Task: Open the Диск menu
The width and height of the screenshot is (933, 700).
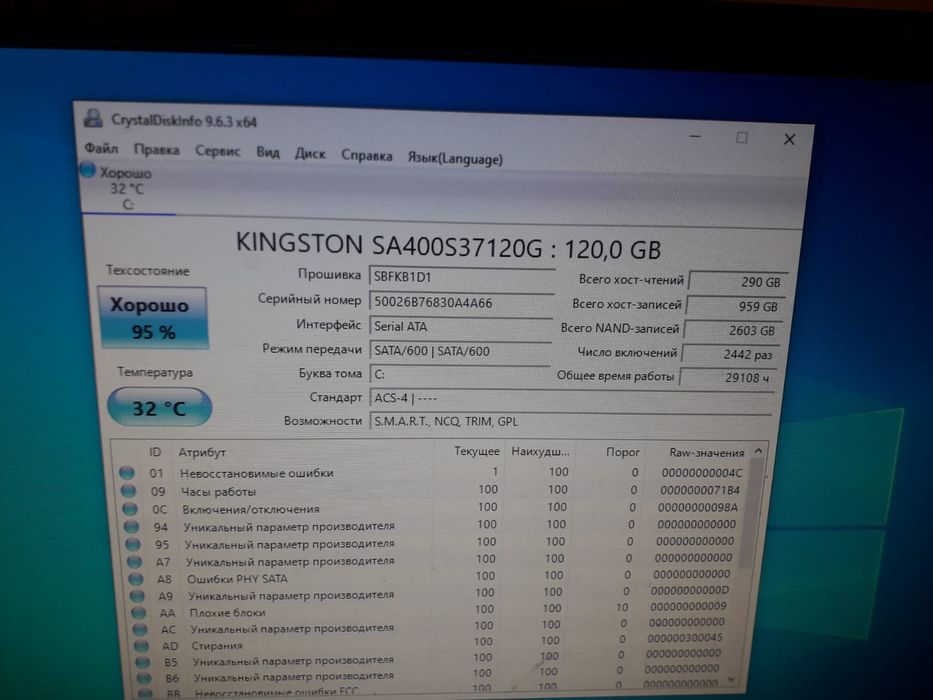Action: tap(310, 154)
